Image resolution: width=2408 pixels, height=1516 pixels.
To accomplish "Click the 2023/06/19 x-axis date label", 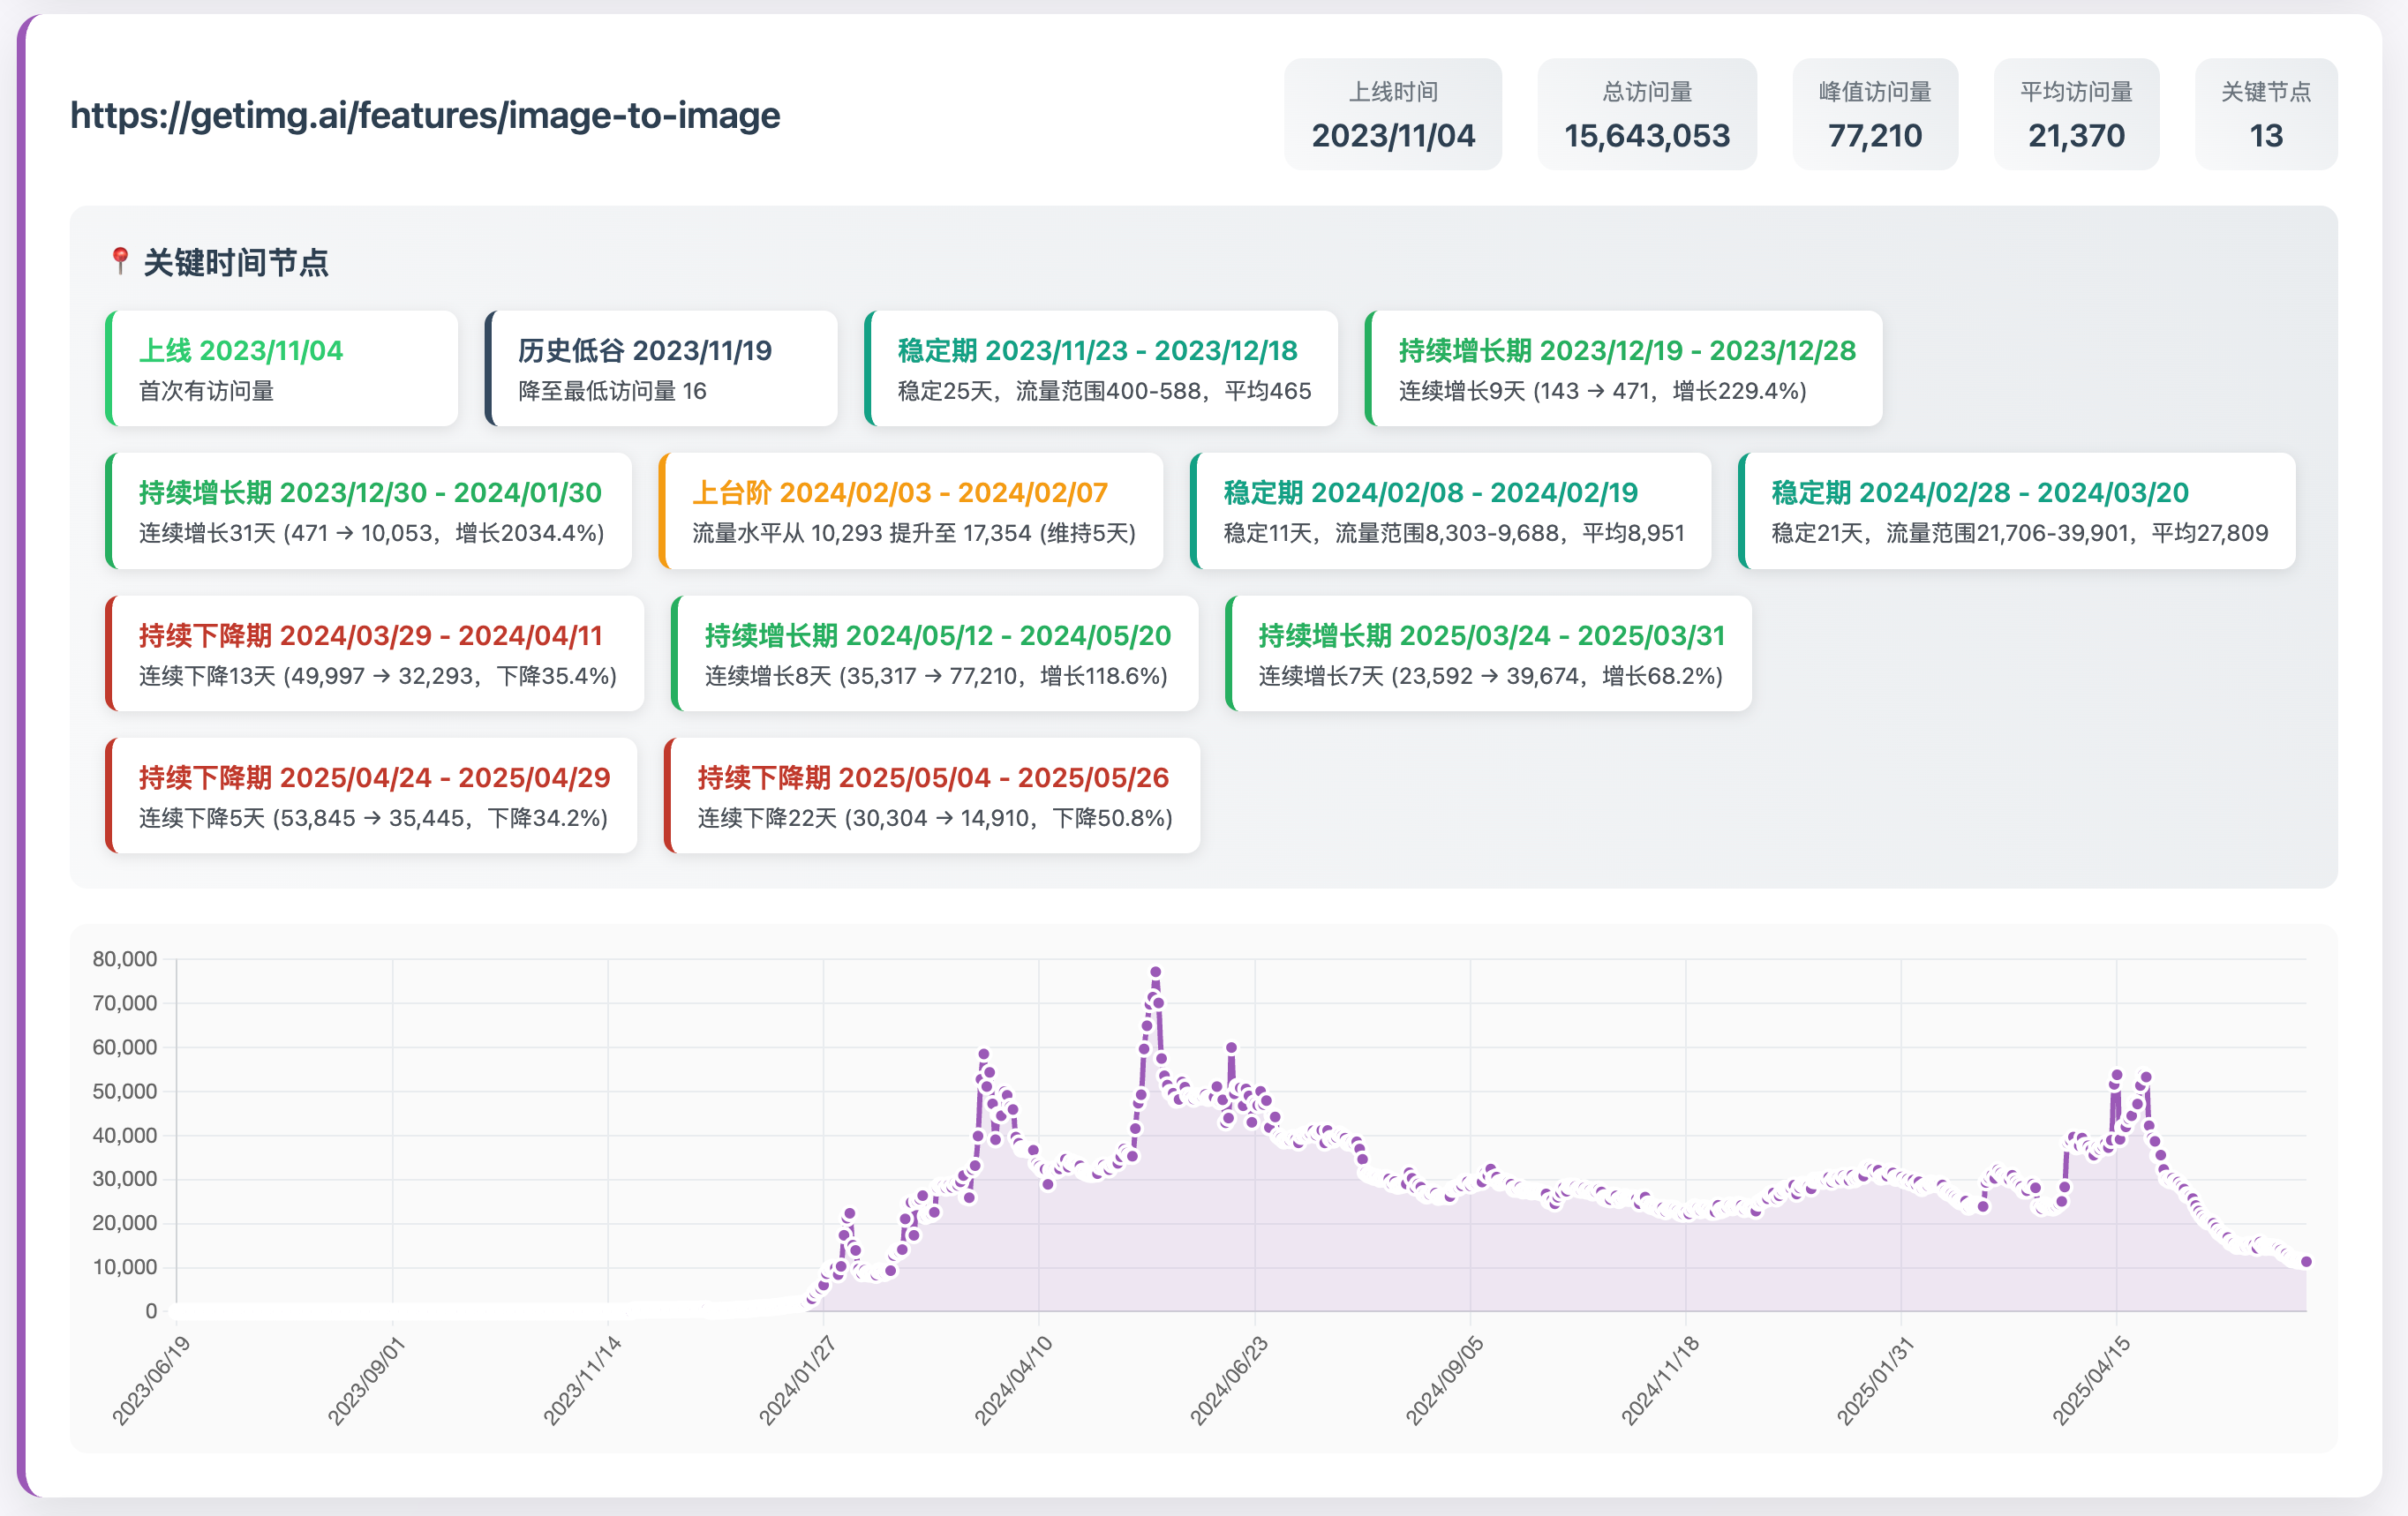I will 150,1380.
